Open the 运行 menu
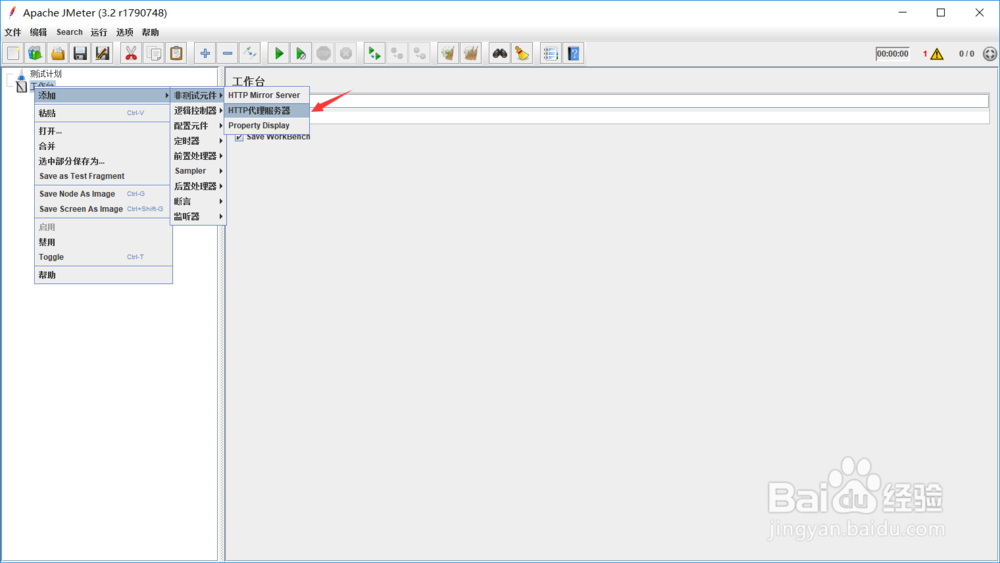Screen dimensions: 1000x563 coord(99,32)
